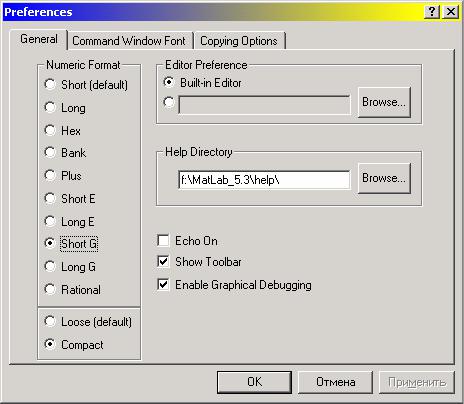Image resolution: width=464 pixels, height=404 pixels.
Task: Click the external editor path field
Action: [264, 105]
